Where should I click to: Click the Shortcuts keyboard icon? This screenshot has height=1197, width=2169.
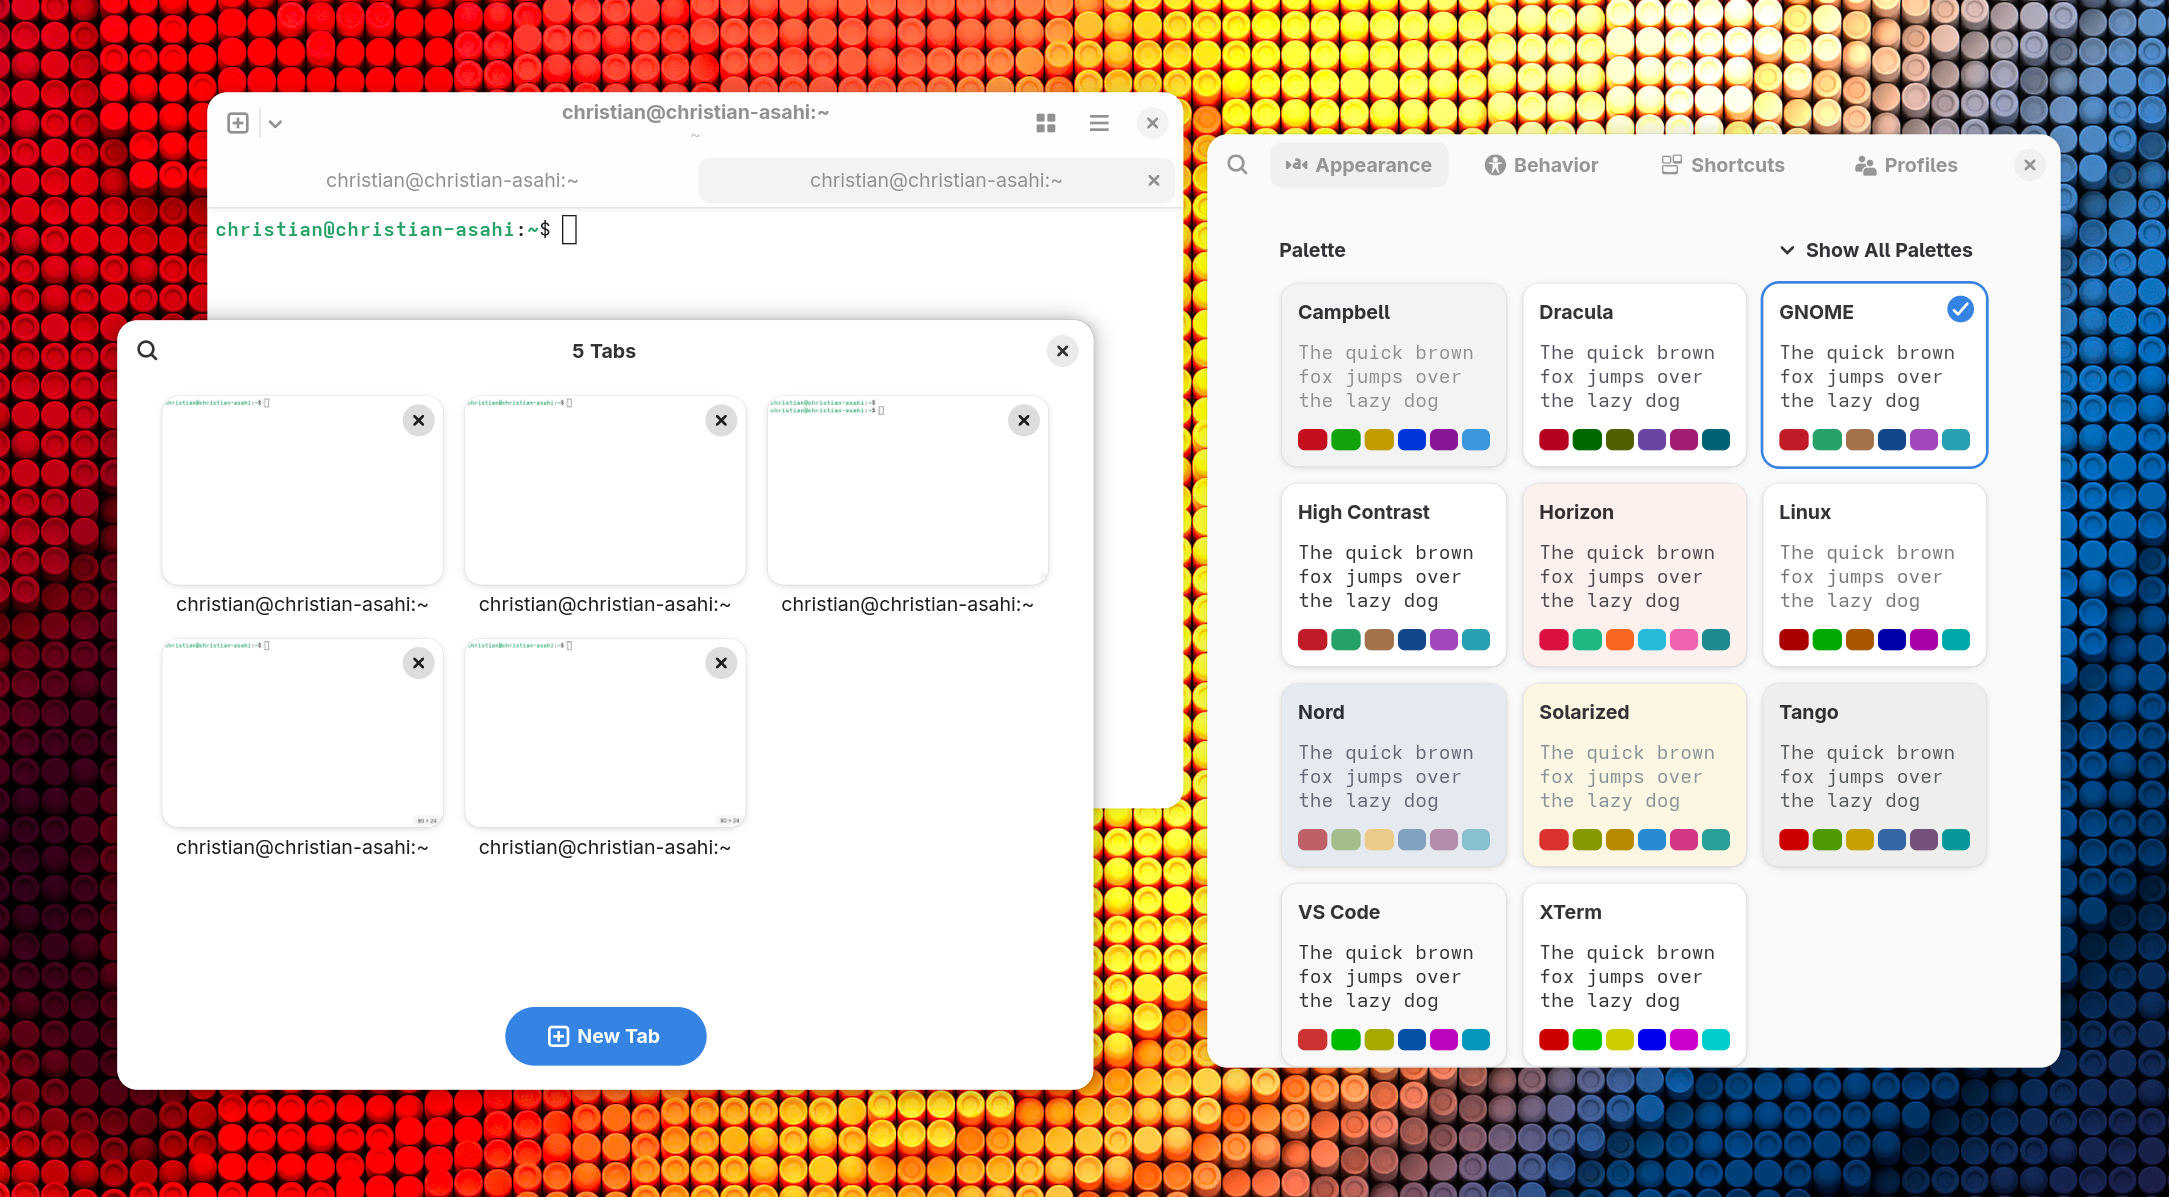(x=1670, y=164)
